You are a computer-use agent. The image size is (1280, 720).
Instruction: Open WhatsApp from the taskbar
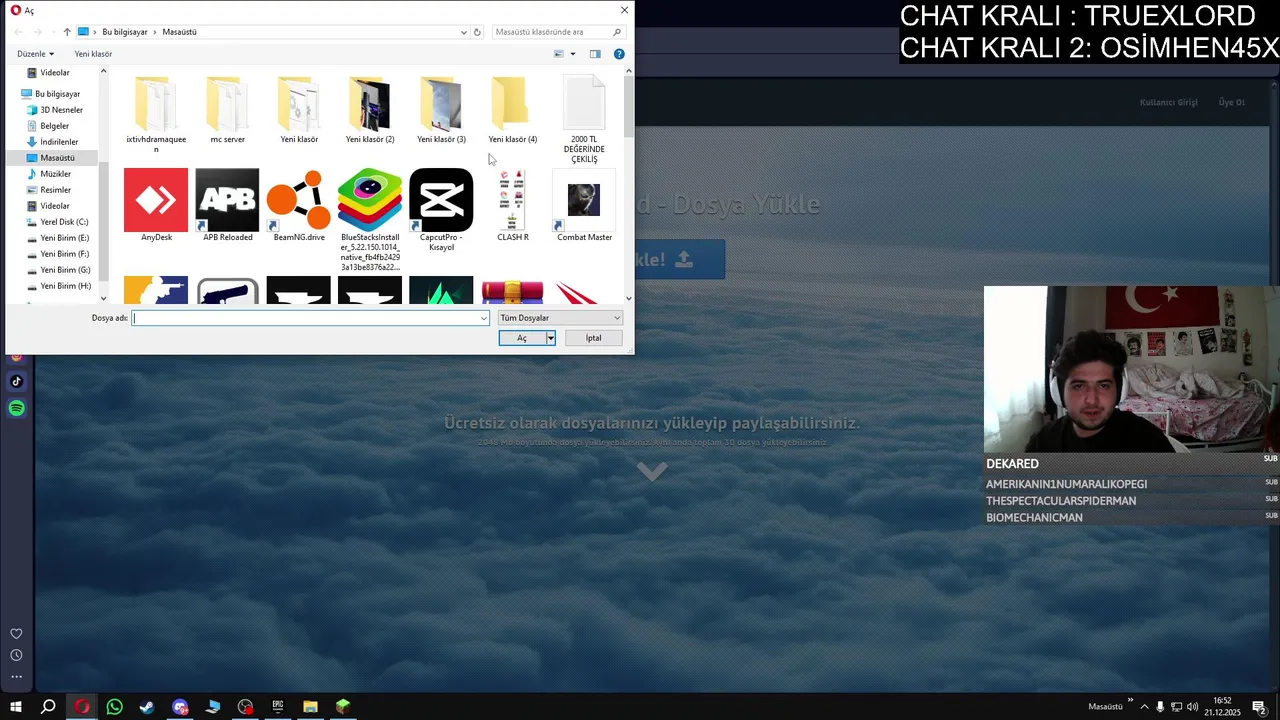tap(114, 707)
